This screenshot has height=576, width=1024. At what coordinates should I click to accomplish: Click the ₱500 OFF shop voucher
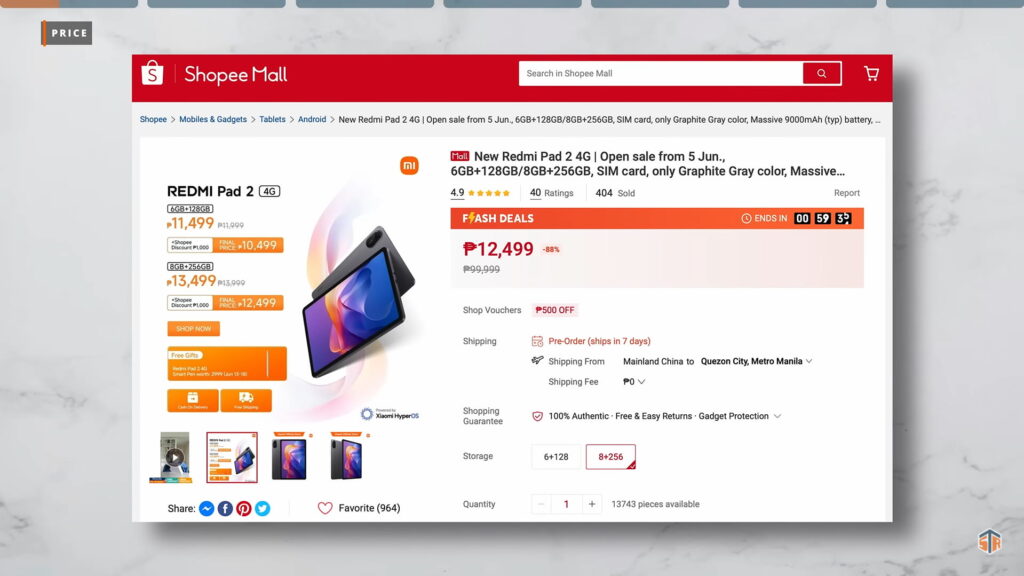click(x=554, y=310)
